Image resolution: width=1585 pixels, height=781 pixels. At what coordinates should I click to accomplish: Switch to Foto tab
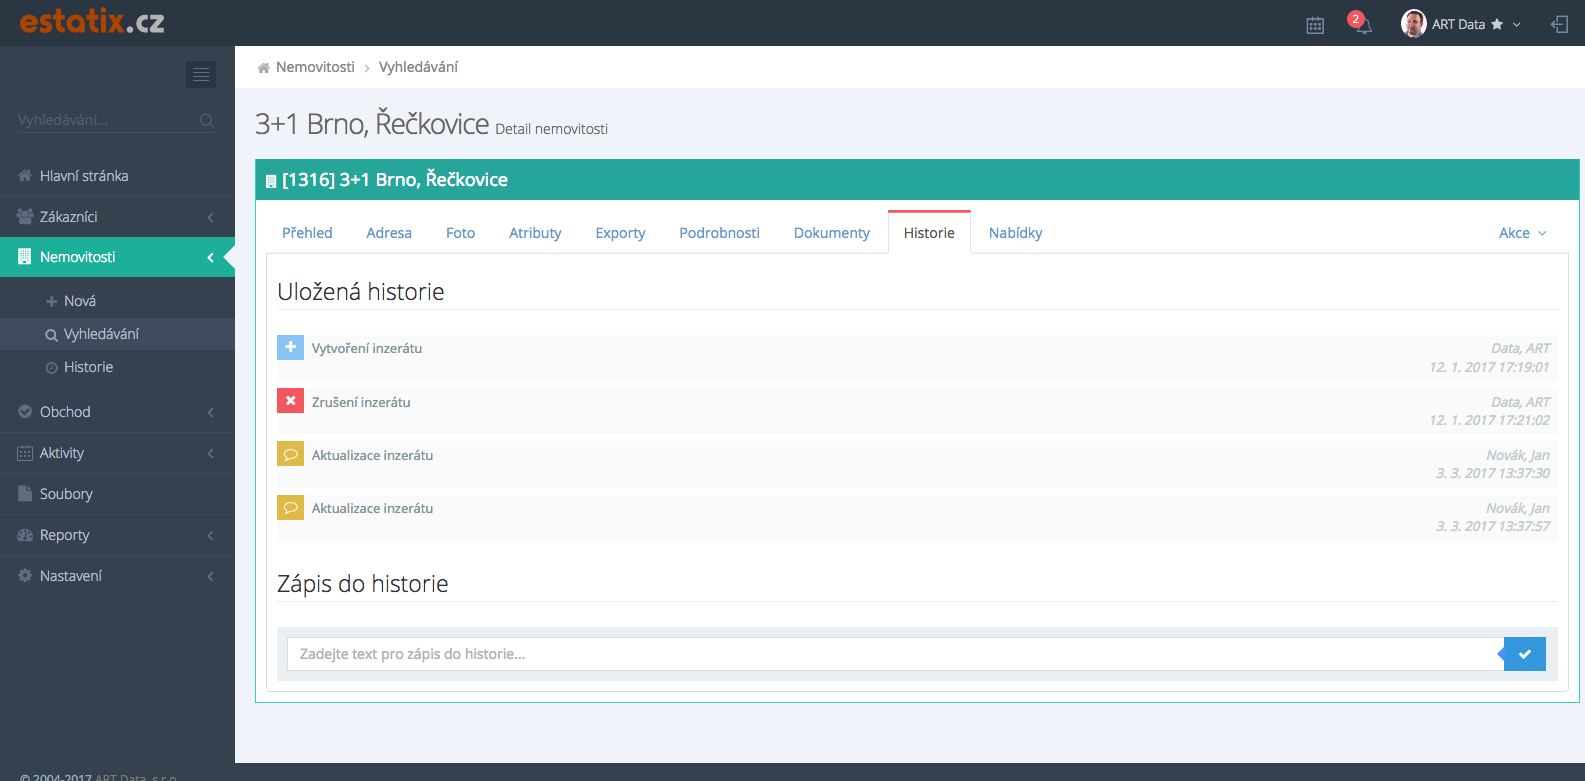460,233
